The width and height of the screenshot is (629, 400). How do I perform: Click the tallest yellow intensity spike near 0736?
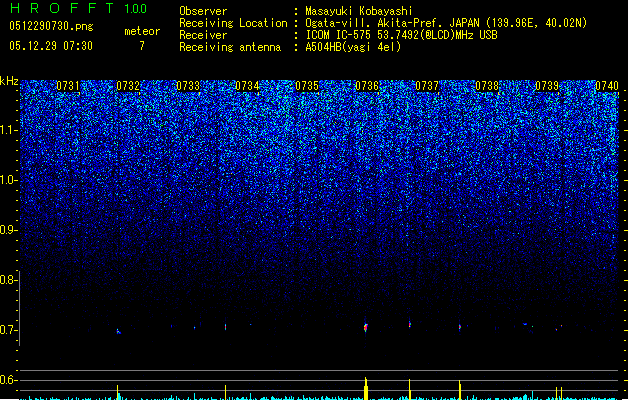(x=366, y=388)
